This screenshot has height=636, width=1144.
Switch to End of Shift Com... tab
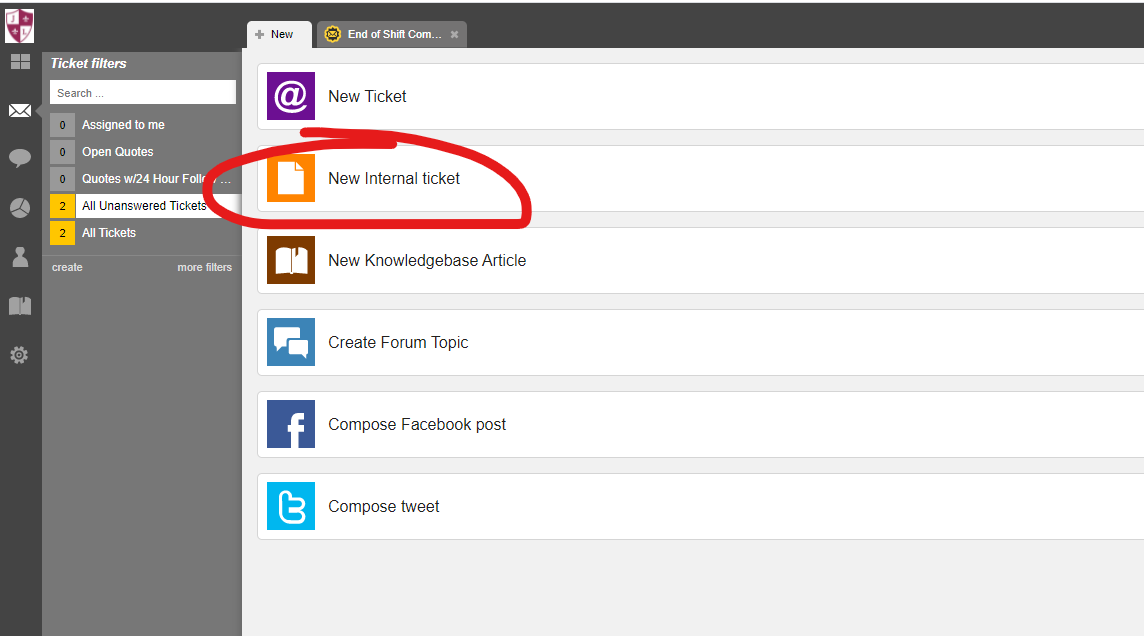(x=391, y=34)
